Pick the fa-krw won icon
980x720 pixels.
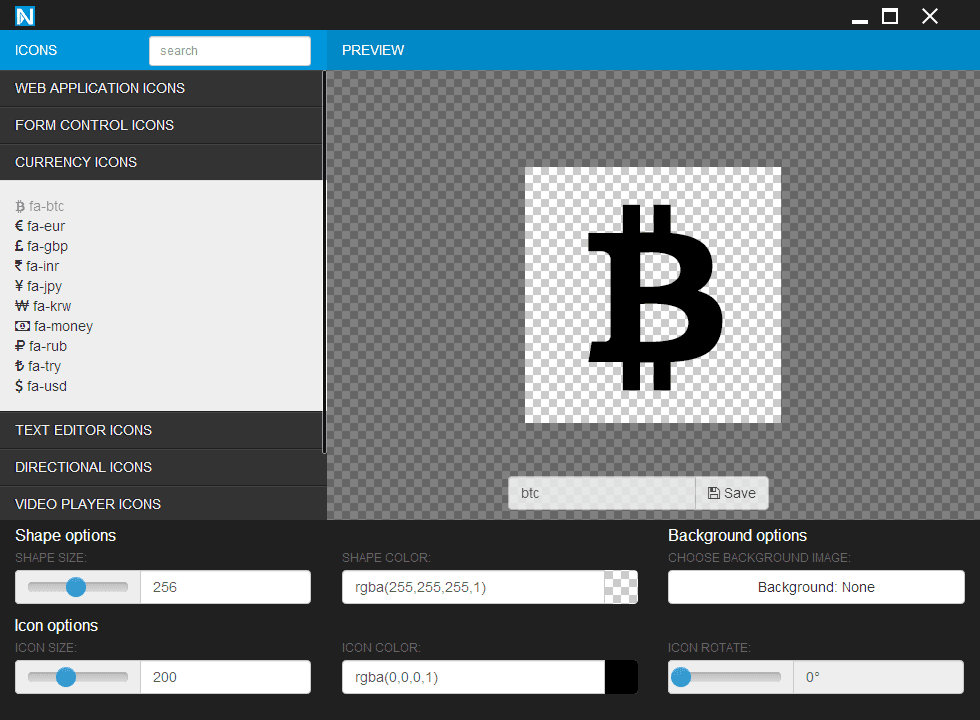point(43,306)
